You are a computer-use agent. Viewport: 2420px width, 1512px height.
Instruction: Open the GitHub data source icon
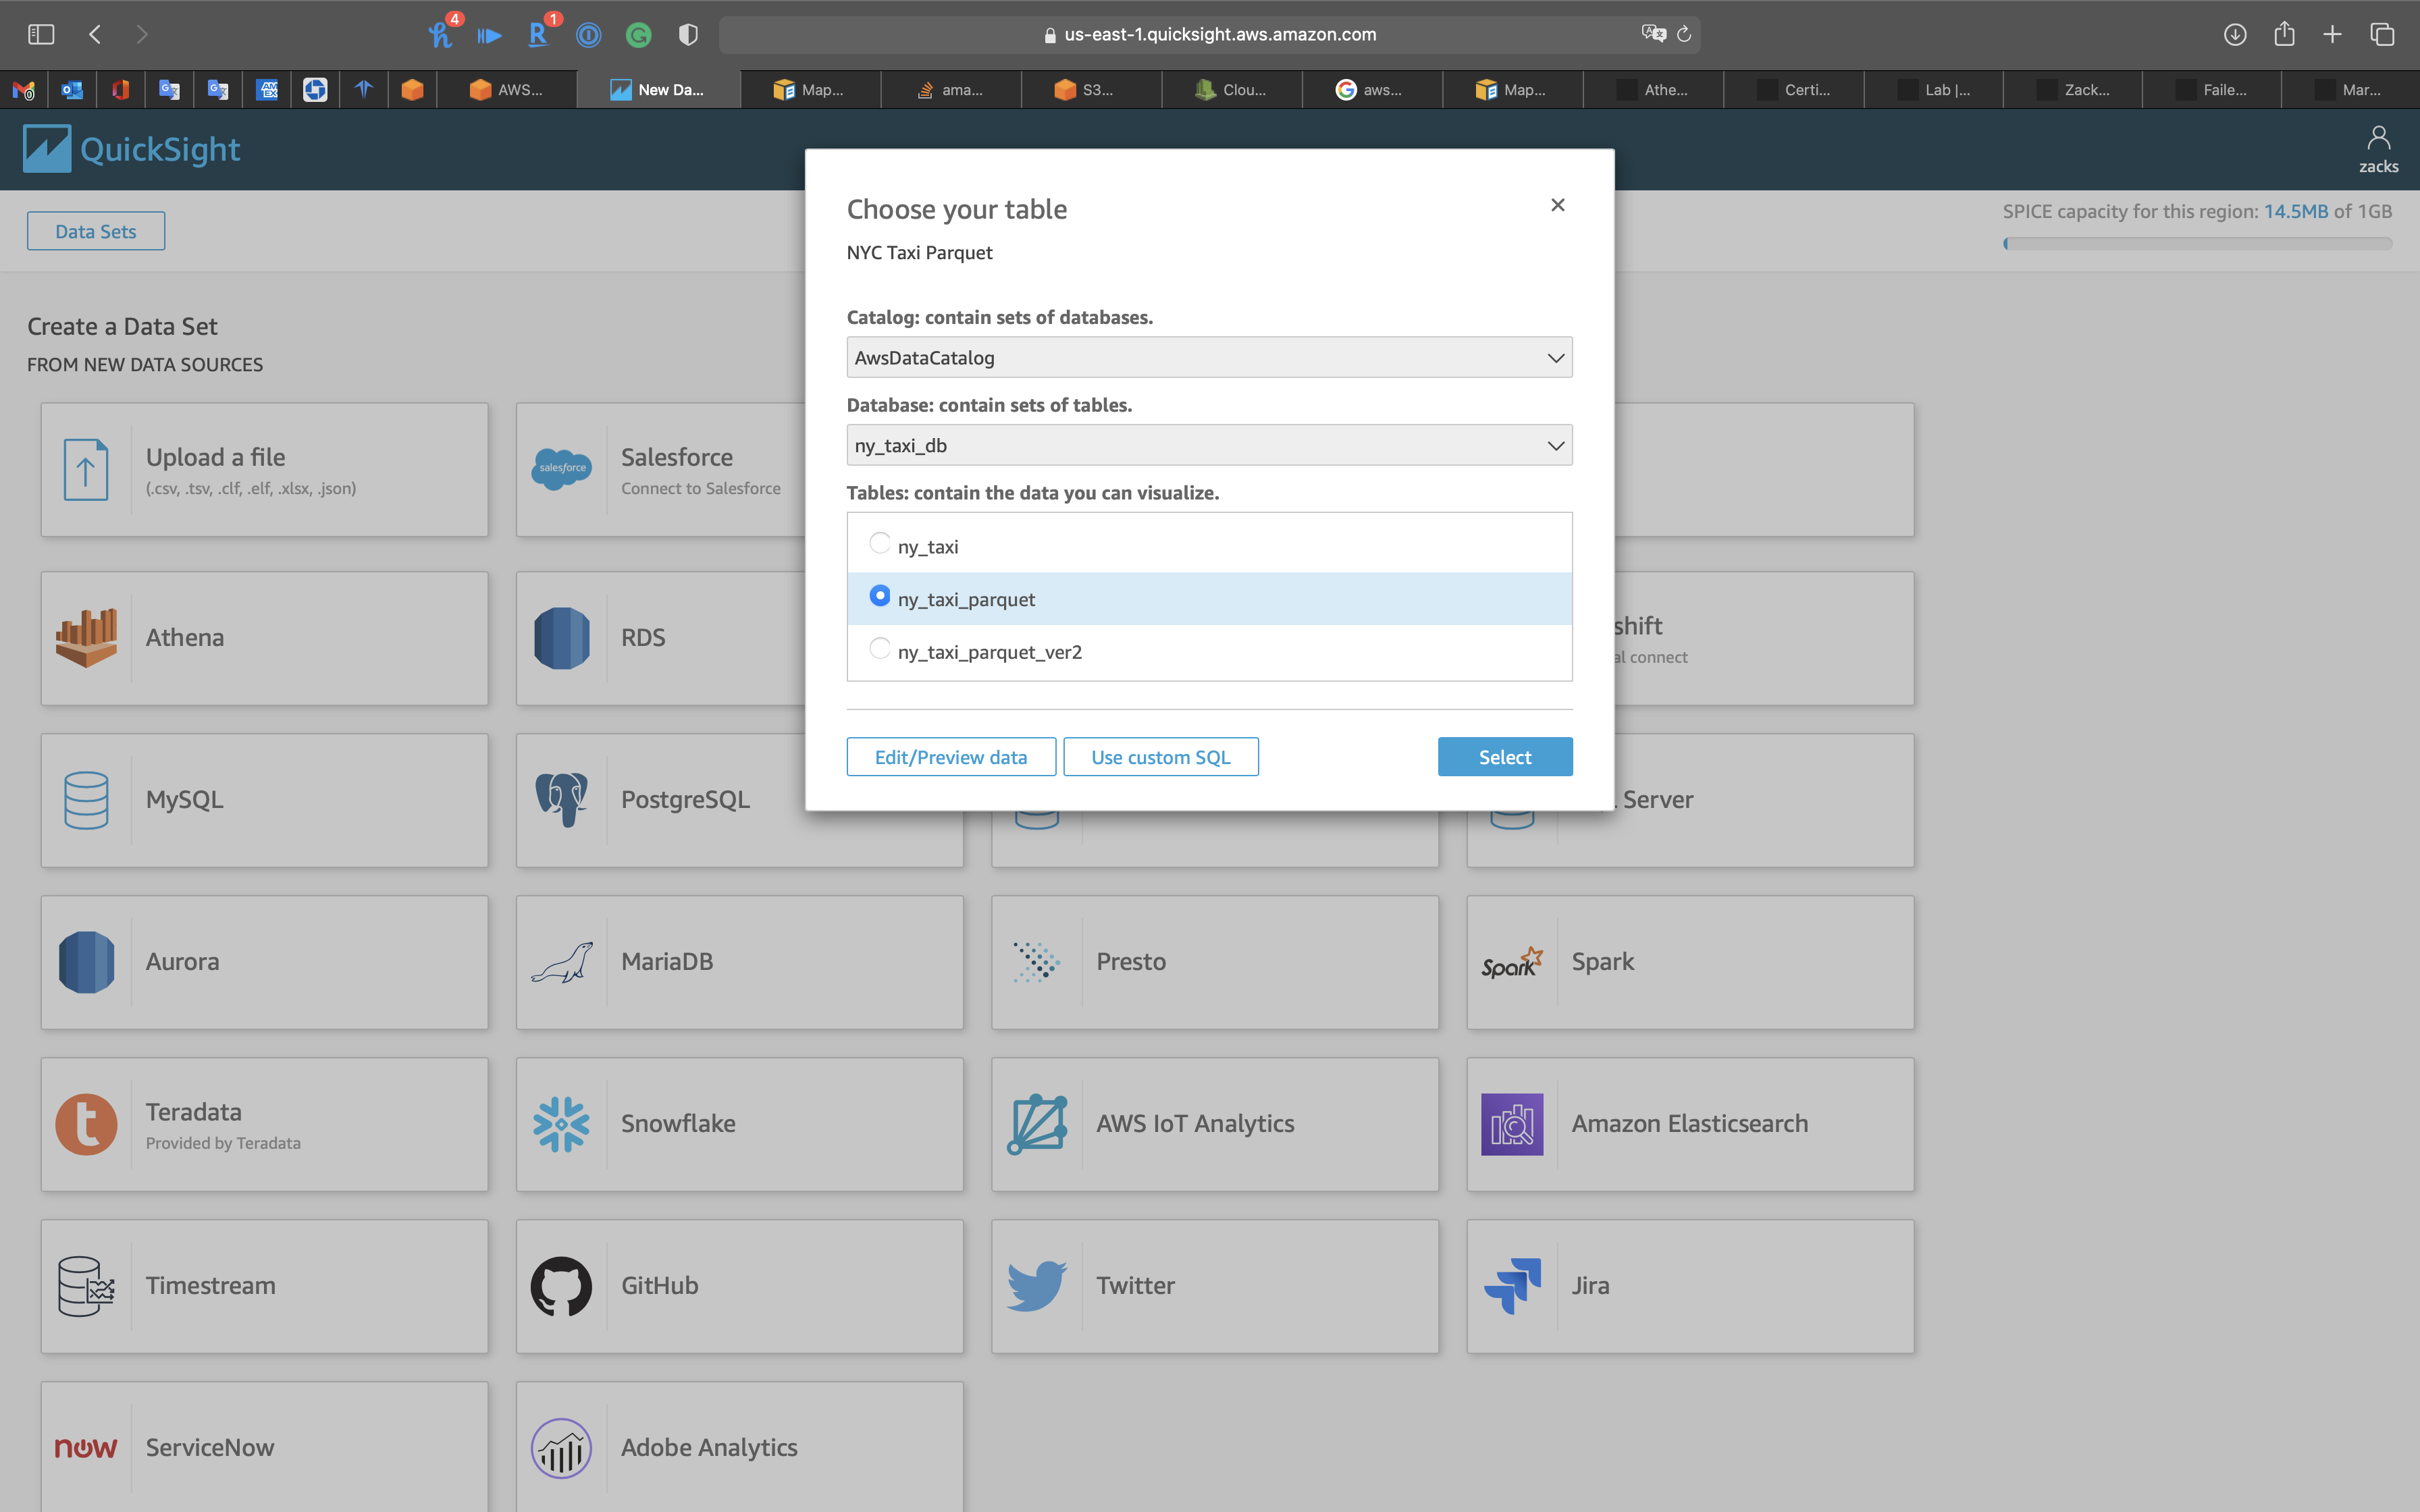point(561,1286)
